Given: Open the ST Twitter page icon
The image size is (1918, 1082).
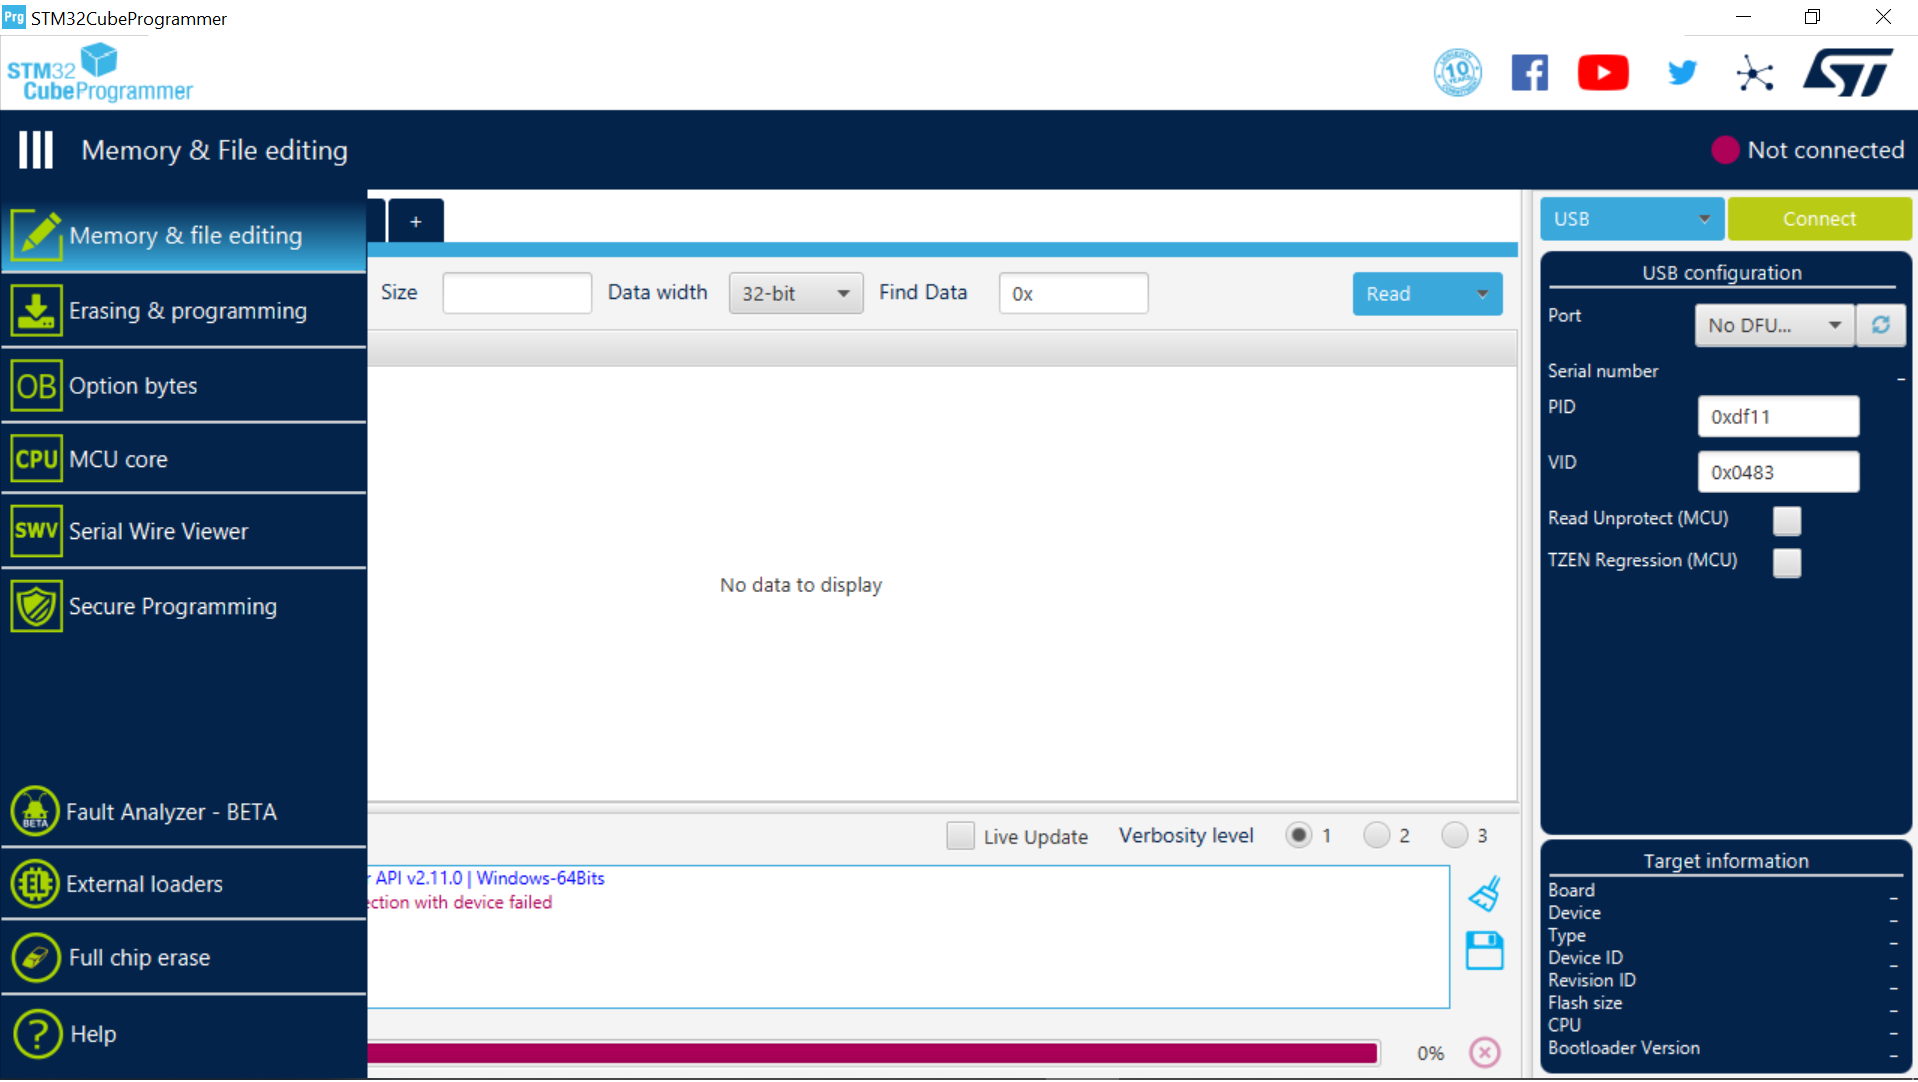Looking at the screenshot, I should coord(1682,73).
